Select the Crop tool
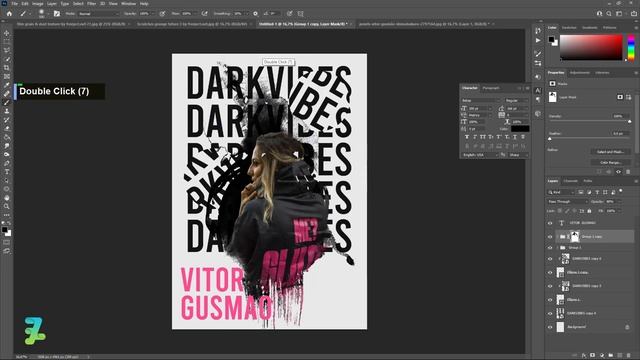Image resolution: width=640 pixels, height=360 pixels. (7, 67)
